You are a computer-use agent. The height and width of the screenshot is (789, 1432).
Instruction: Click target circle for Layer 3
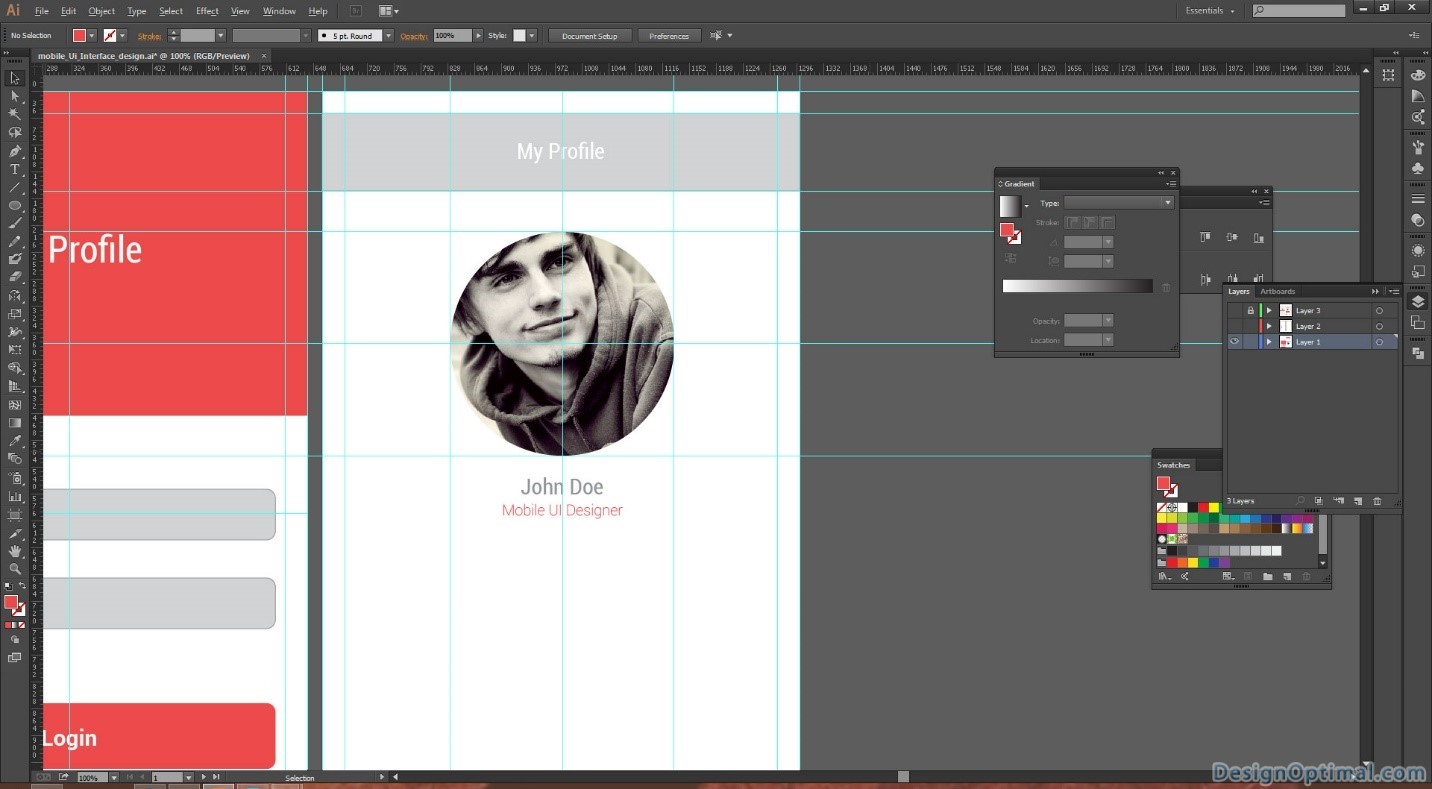pos(1379,311)
